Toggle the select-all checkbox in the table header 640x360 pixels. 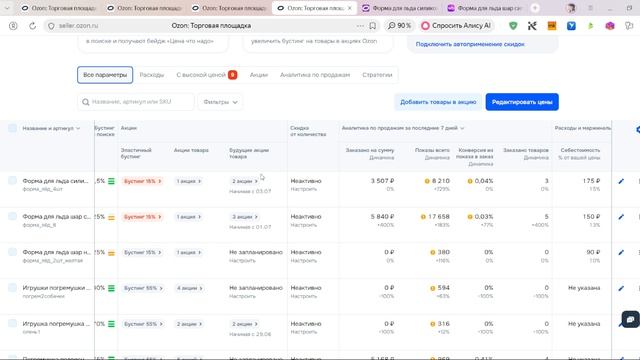12,128
